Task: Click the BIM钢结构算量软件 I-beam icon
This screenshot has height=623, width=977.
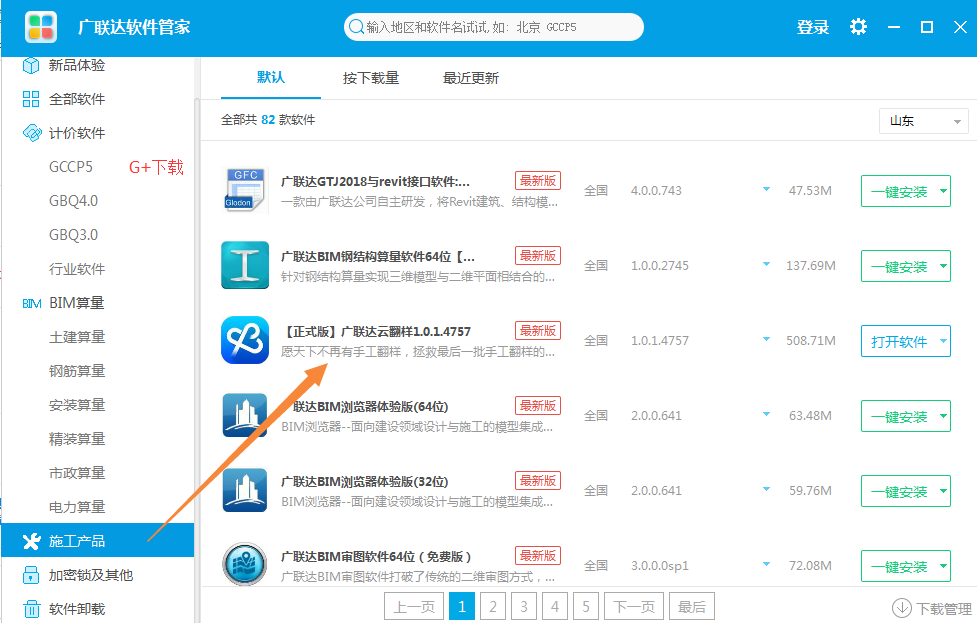Action: click(245, 265)
